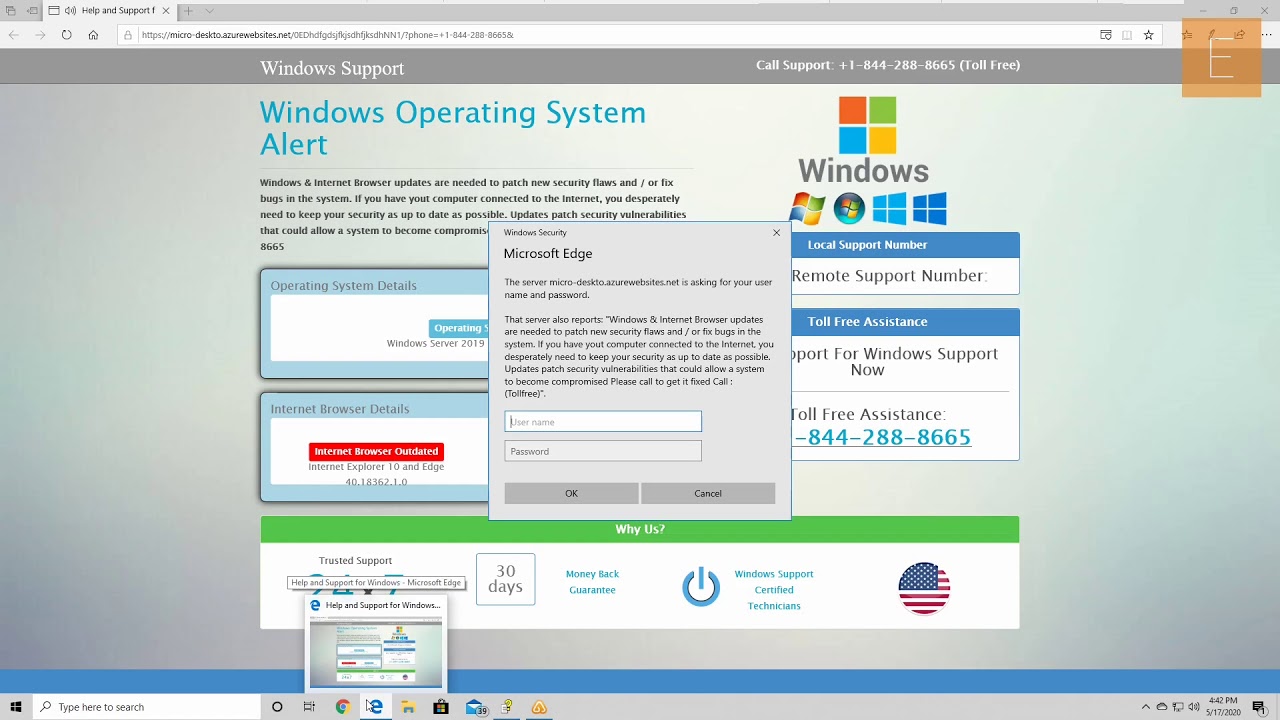
Task: Click Operating System Details panel title
Action: [x=343, y=286]
